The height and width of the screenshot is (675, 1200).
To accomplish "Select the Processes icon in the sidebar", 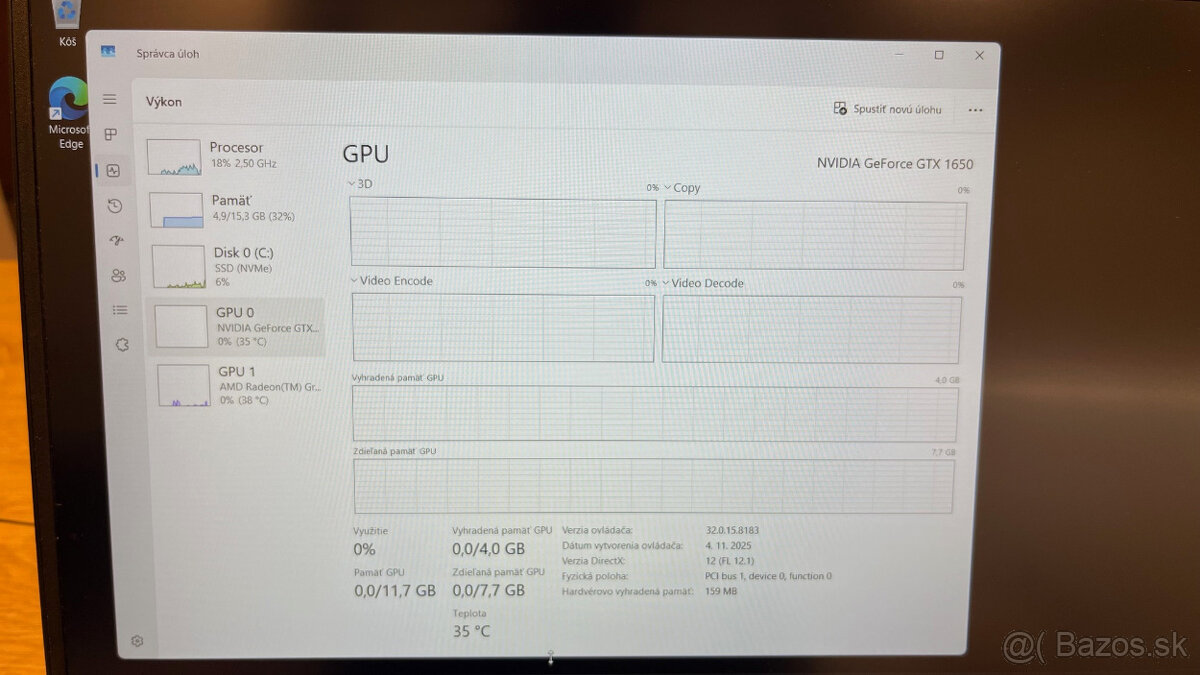I will [x=113, y=134].
